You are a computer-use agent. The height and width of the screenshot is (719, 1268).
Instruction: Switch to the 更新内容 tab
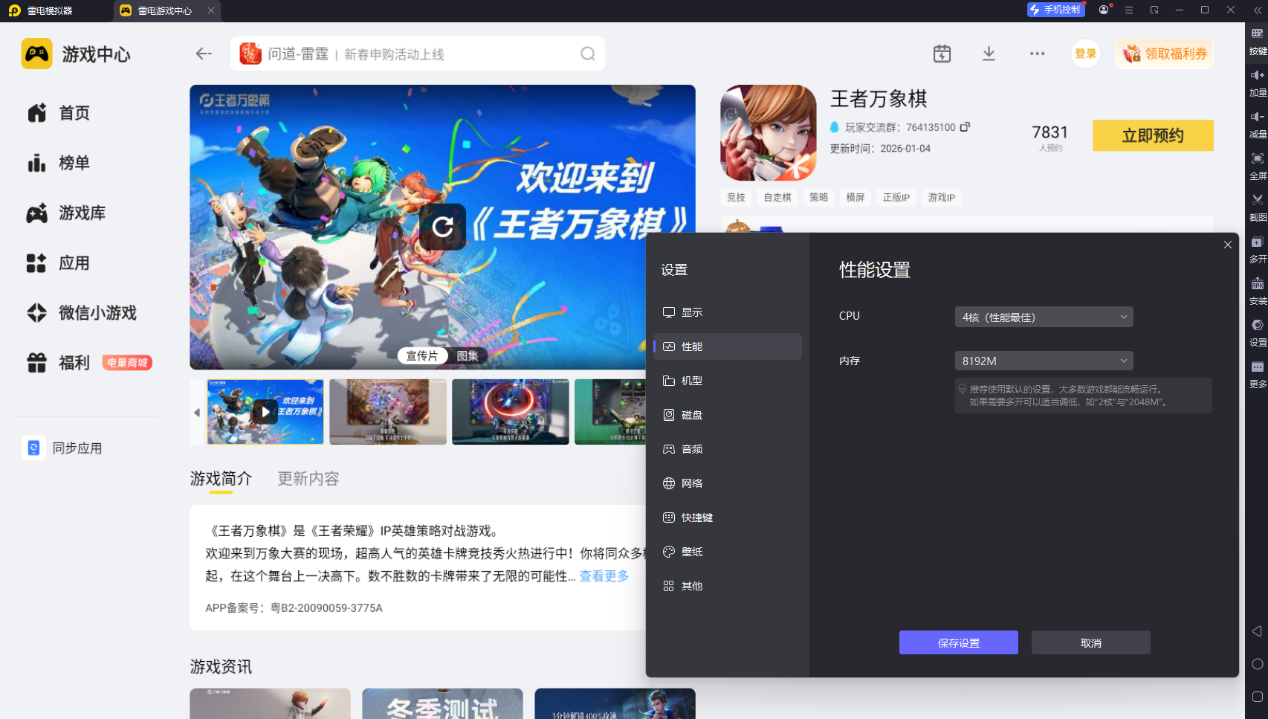coord(308,479)
